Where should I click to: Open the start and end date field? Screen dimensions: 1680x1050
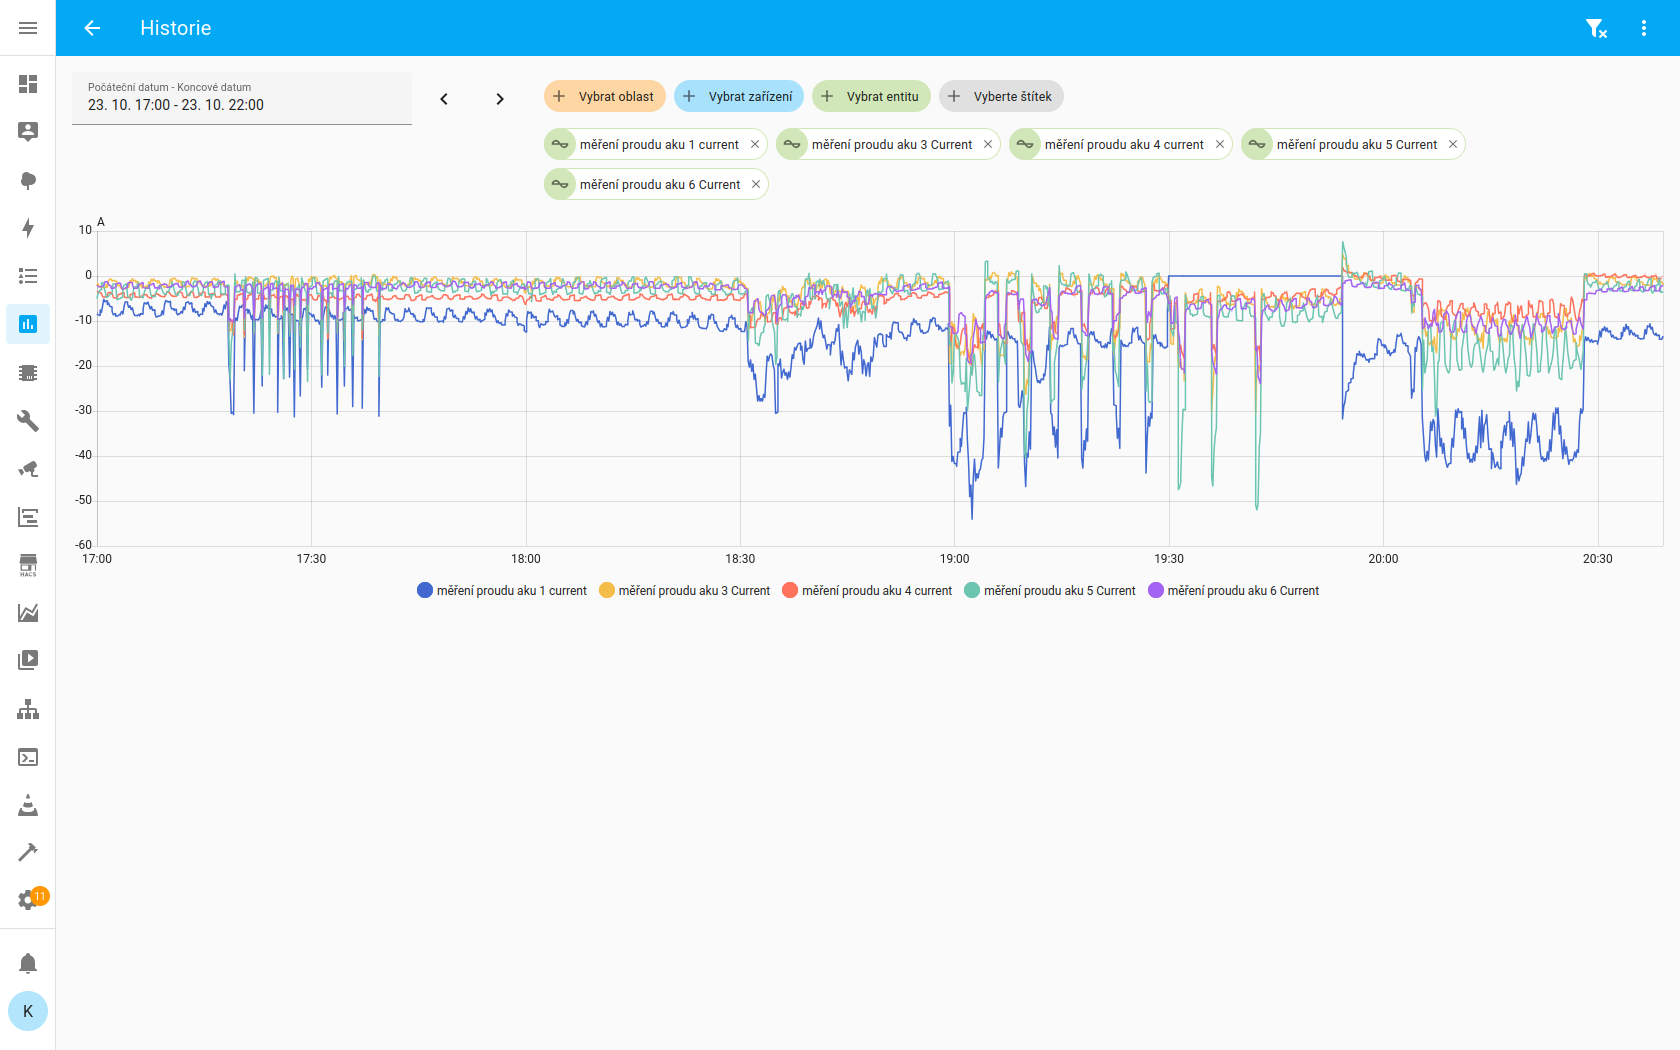(x=242, y=98)
